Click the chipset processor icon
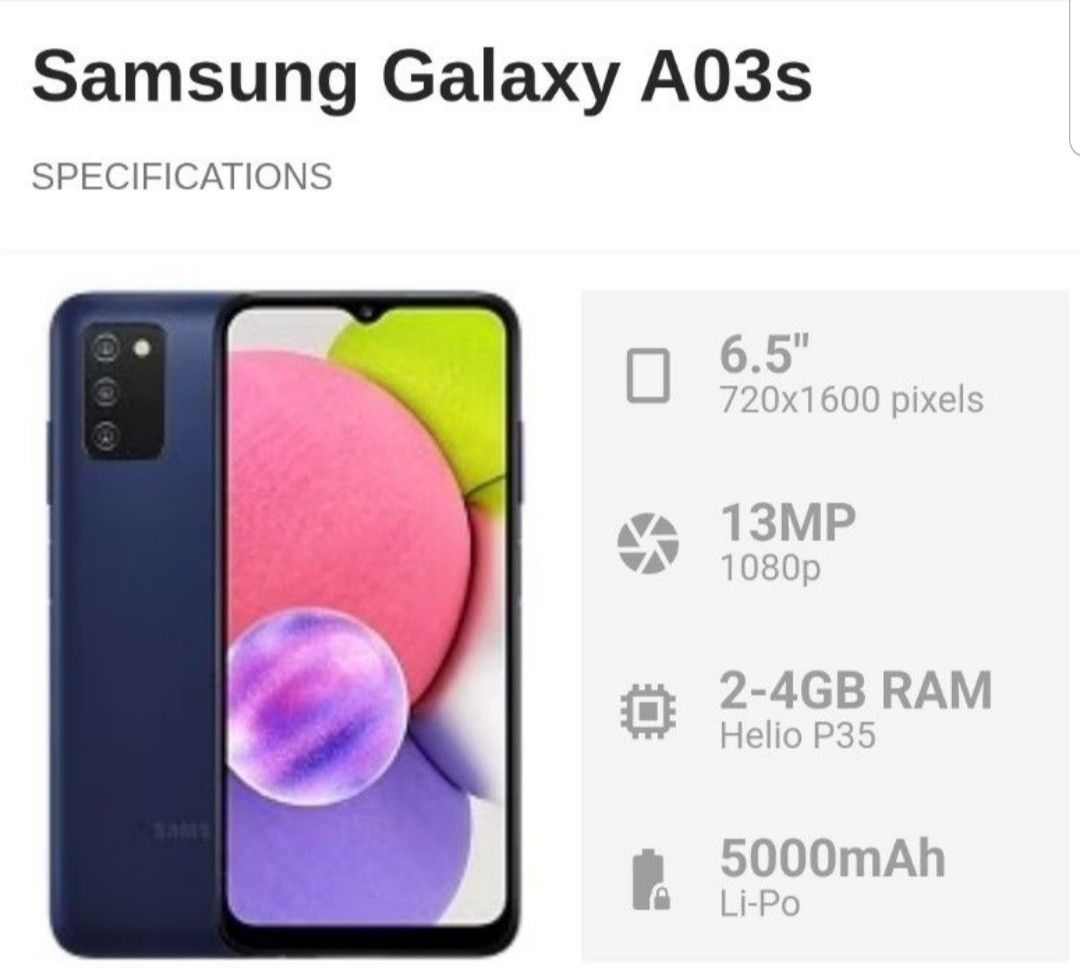Viewport: 1080px width, 969px height. pos(647,711)
